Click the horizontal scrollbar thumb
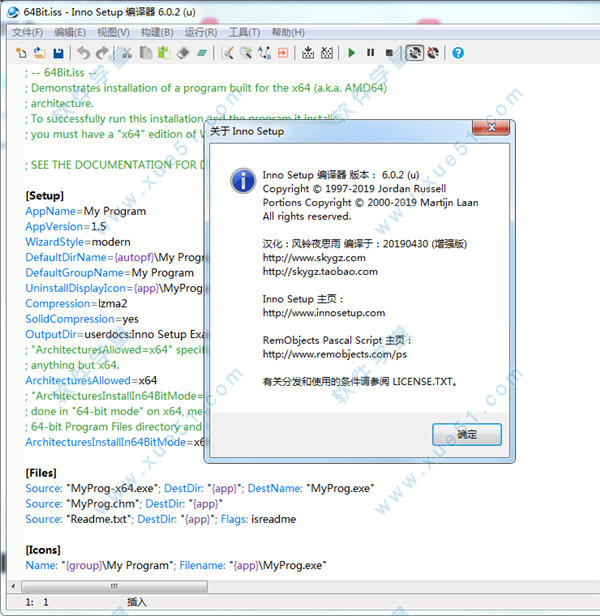 point(114,587)
